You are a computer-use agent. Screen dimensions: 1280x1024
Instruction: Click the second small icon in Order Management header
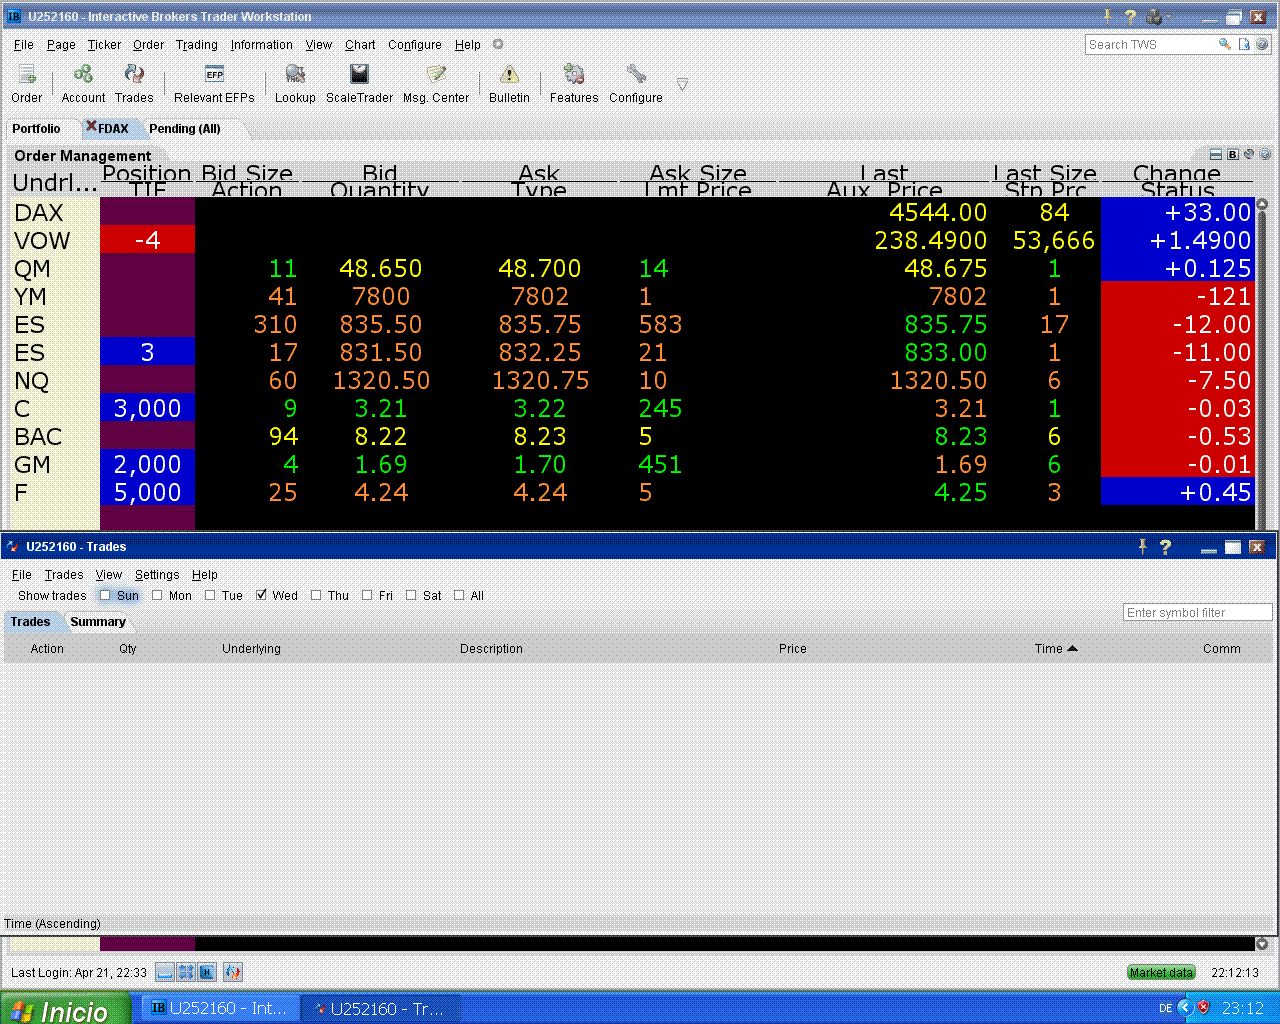pos(1232,154)
